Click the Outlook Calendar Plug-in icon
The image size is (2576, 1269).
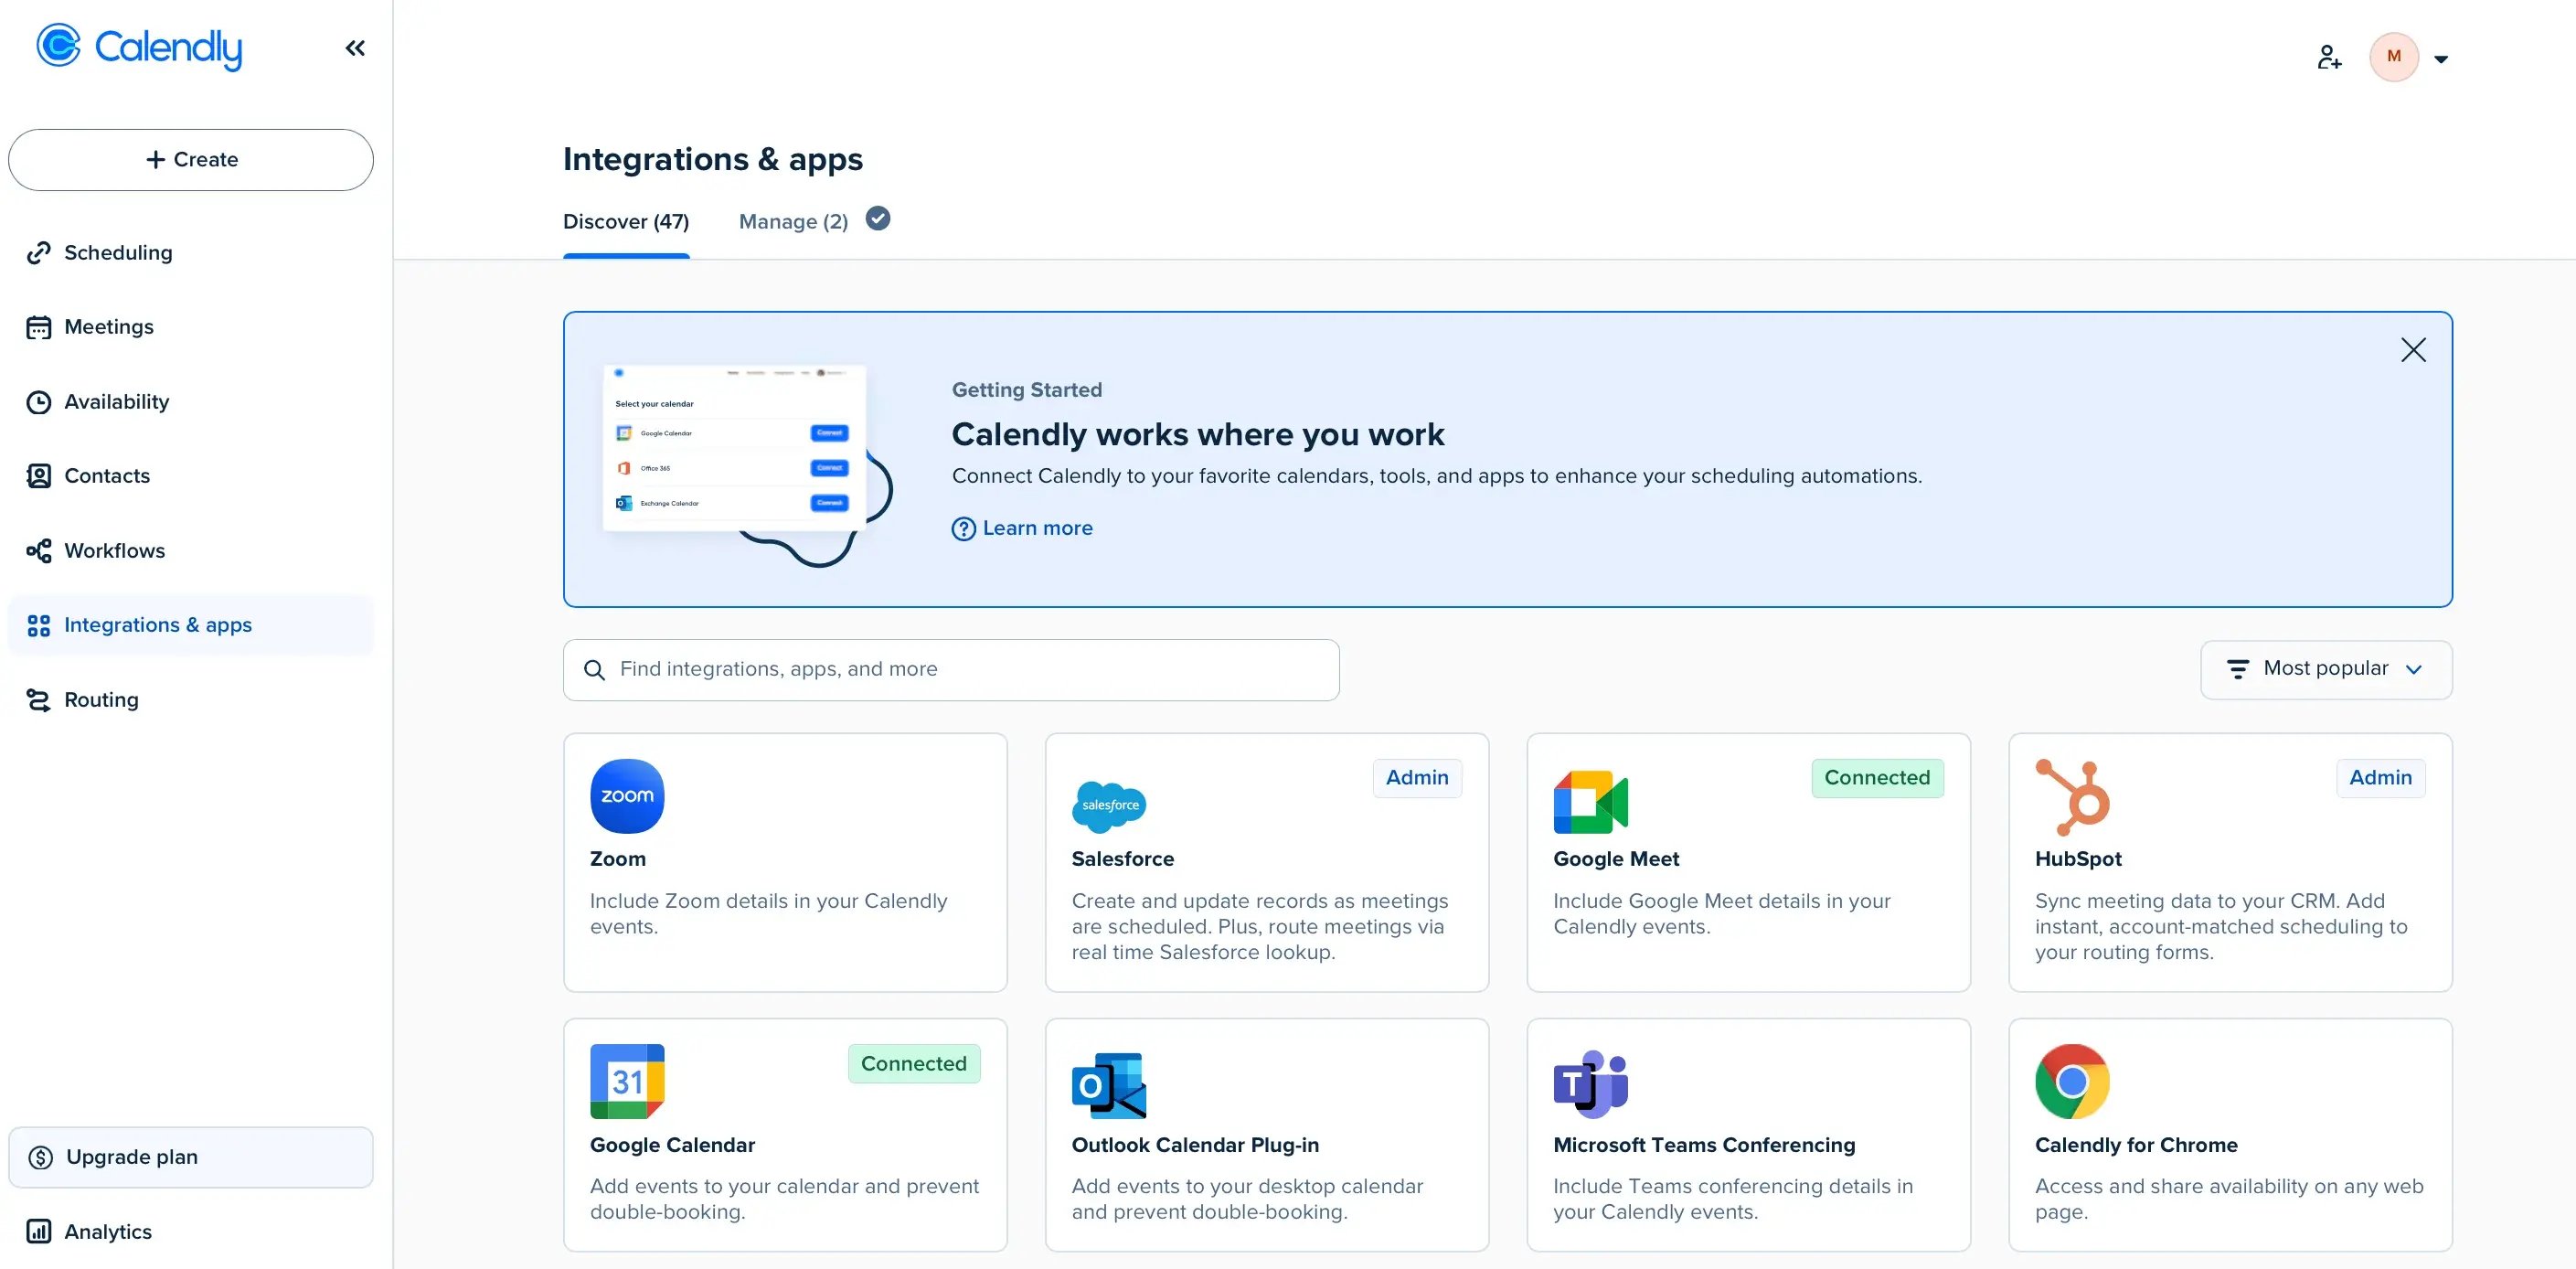pyautogui.click(x=1109, y=1085)
